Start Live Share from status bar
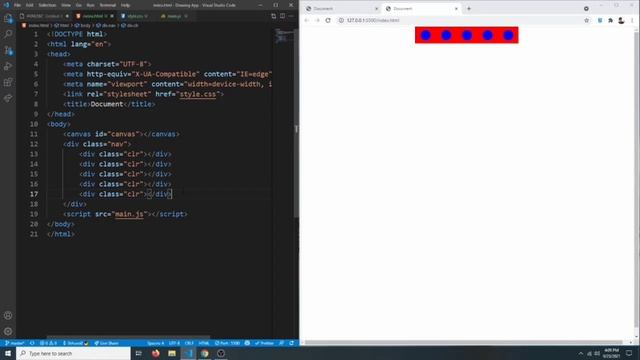 tap(106, 343)
